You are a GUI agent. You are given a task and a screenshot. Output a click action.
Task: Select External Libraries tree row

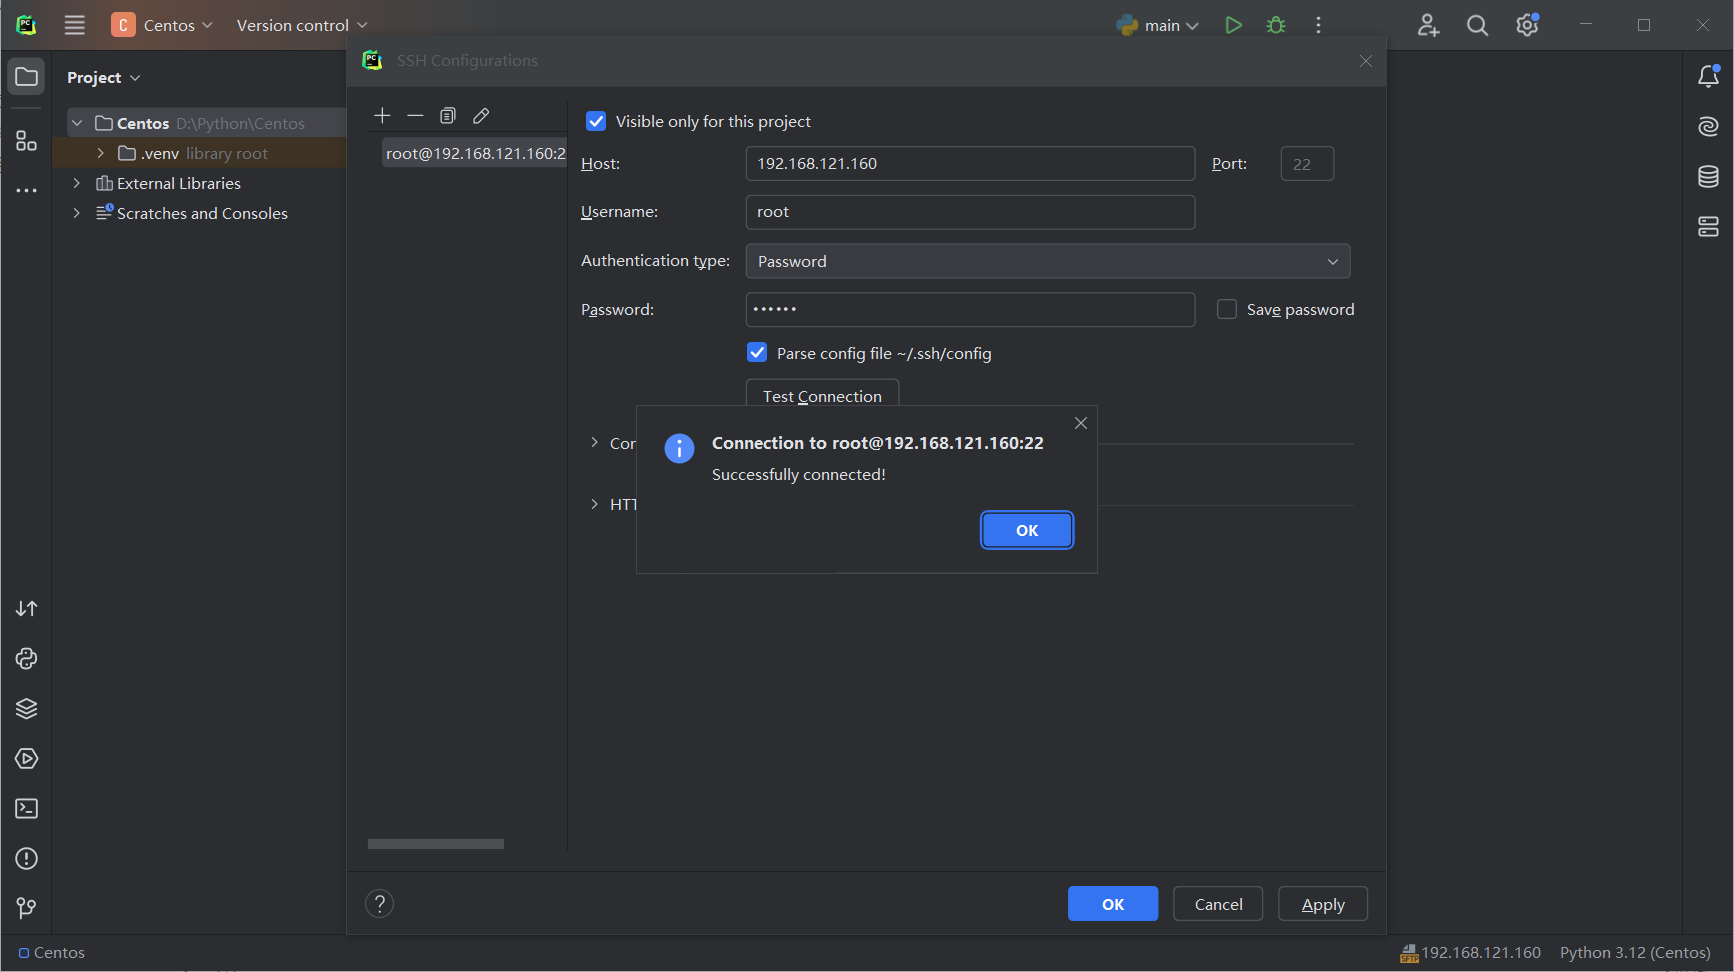point(200,183)
